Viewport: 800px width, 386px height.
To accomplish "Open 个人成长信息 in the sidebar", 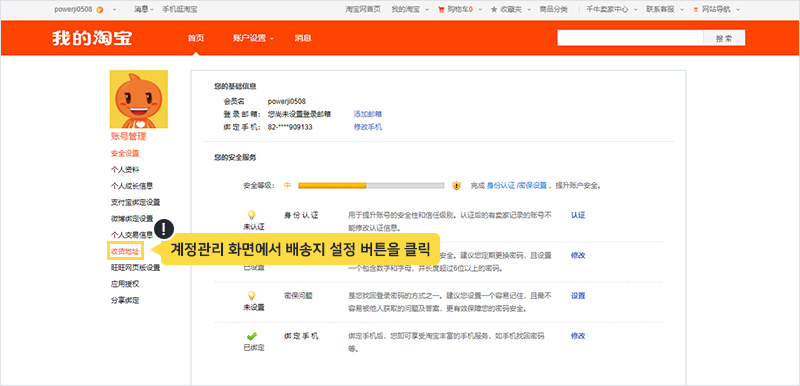I will (132, 186).
